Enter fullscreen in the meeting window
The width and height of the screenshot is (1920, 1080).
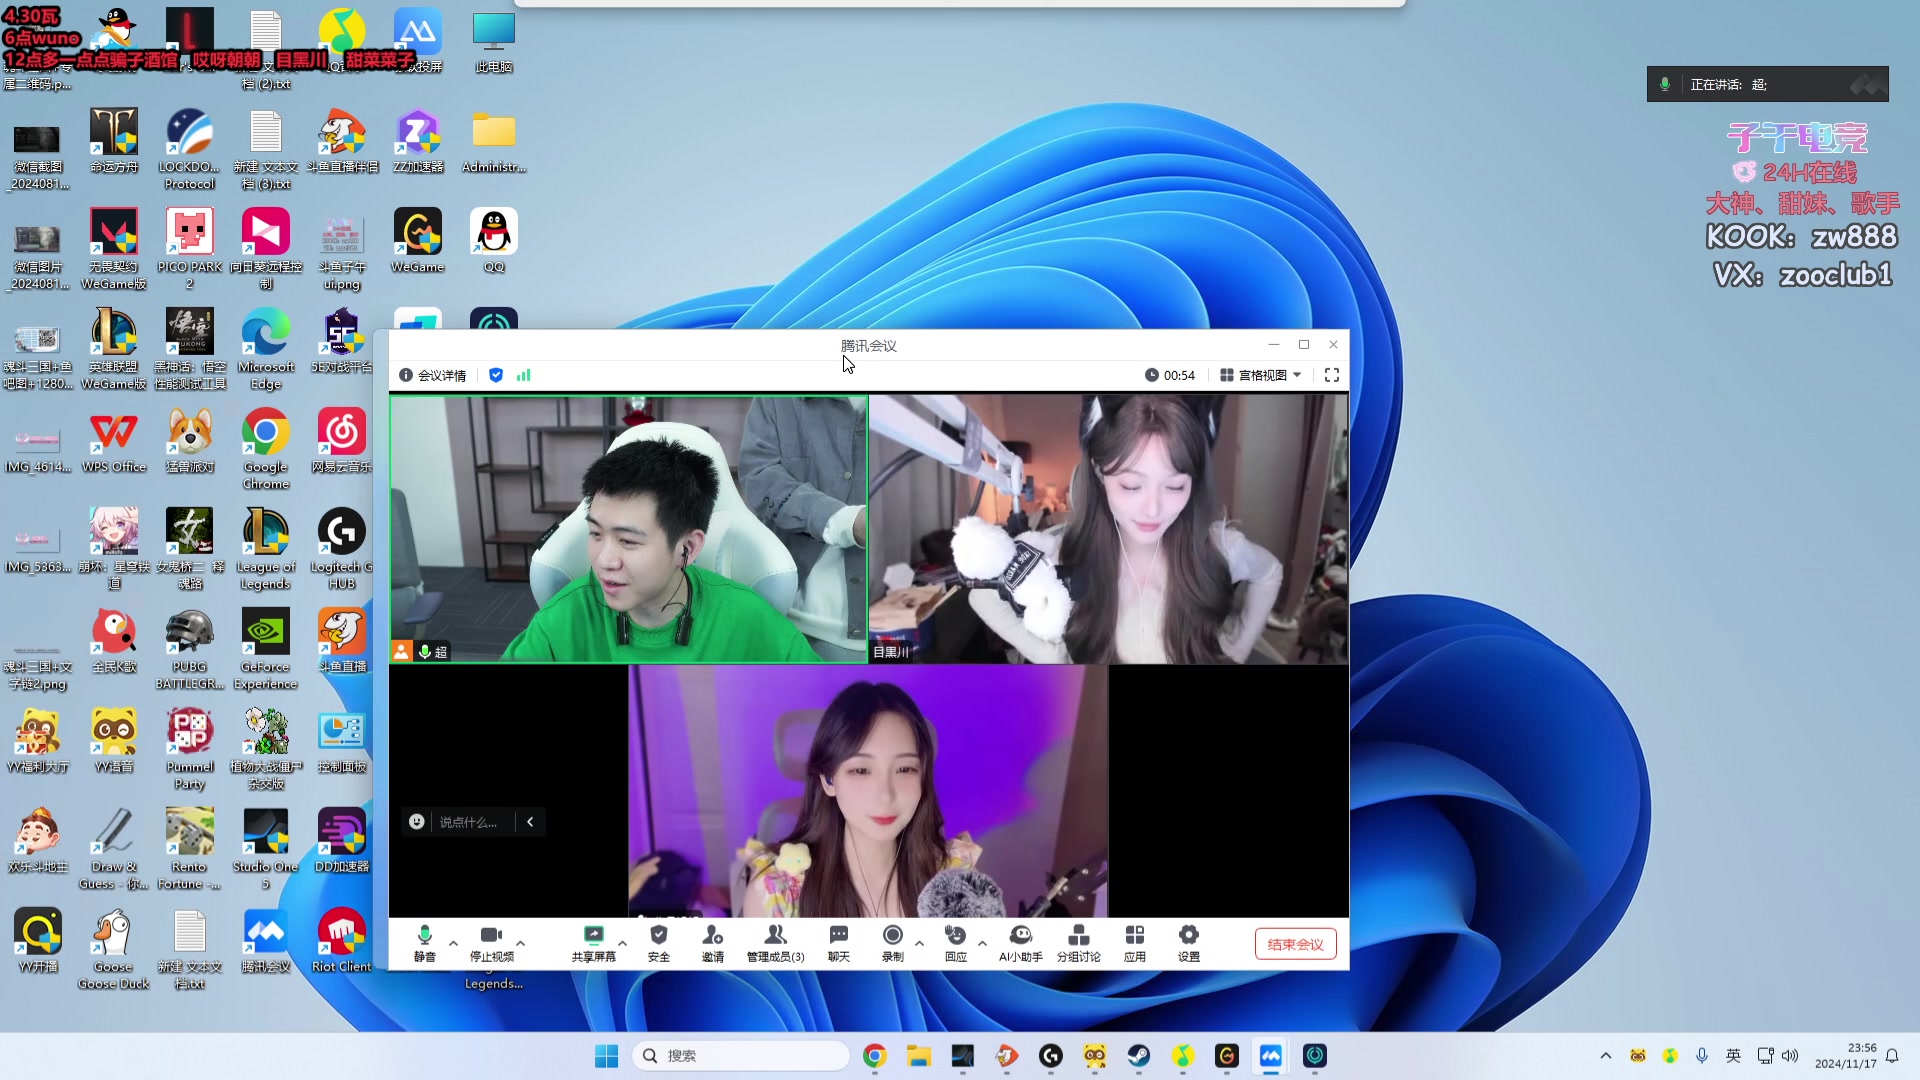tap(1331, 375)
